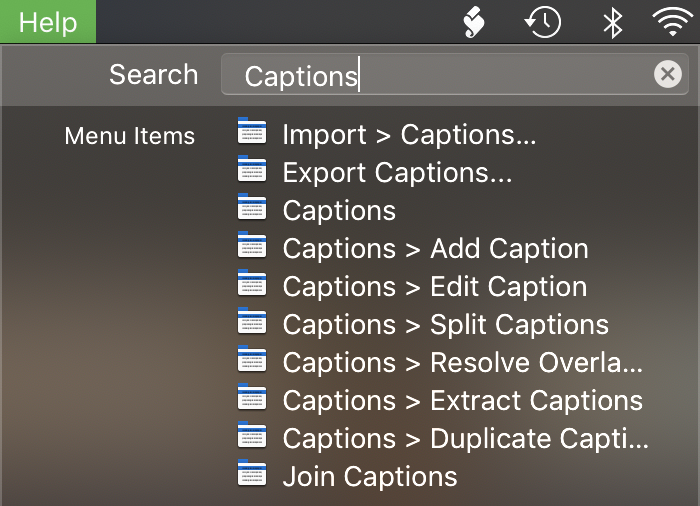Click the clear search text button
Image resolution: width=700 pixels, height=506 pixels.
[x=667, y=74]
